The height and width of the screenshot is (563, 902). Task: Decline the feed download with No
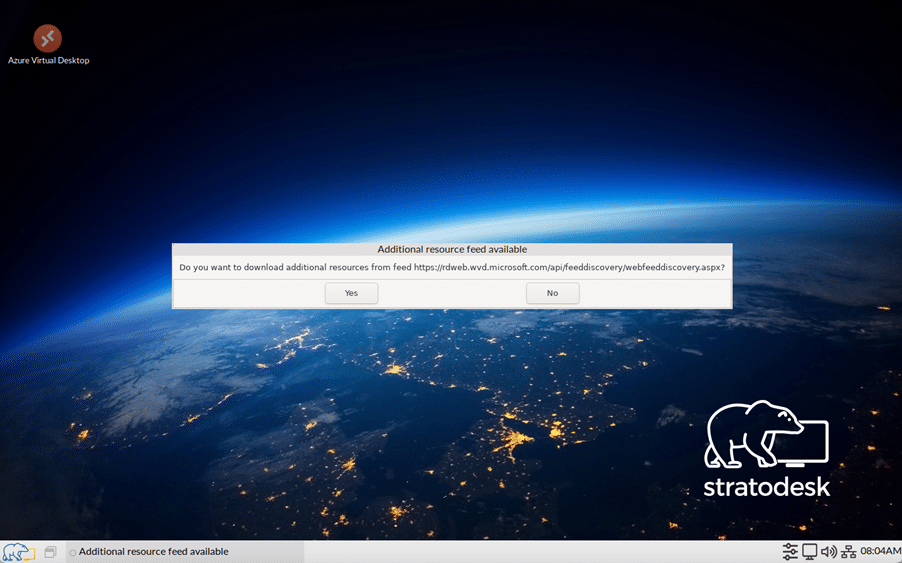click(552, 293)
